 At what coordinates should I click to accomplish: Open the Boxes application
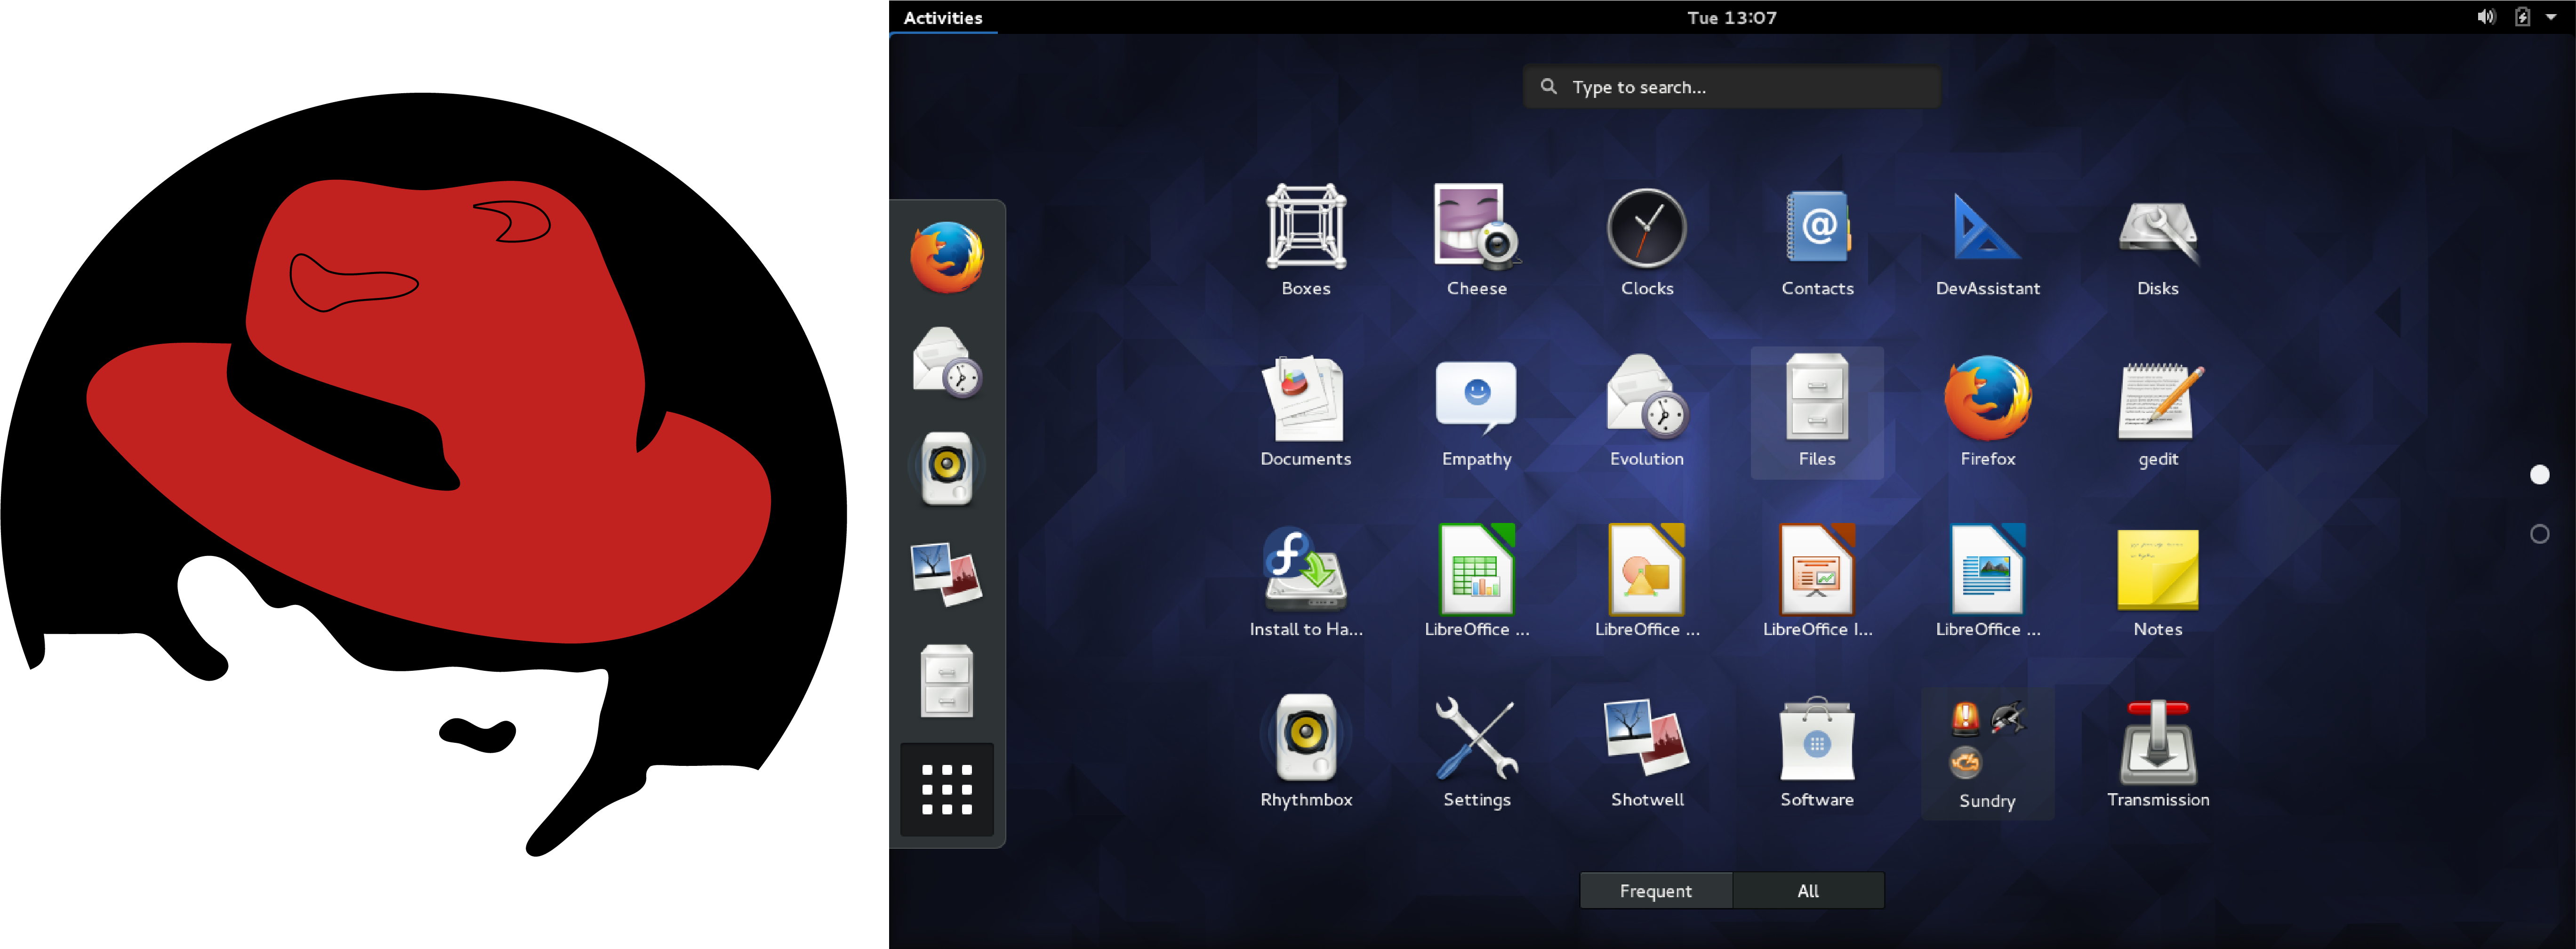pyautogui.click(x=1306, y=241)
